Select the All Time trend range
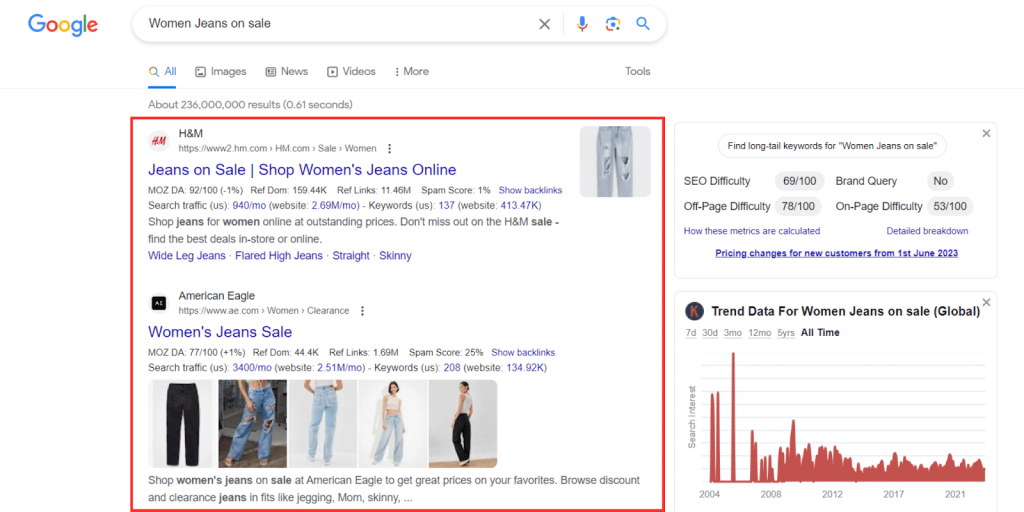Screen dimensions: 1024x512 click(x=820, y=333)
